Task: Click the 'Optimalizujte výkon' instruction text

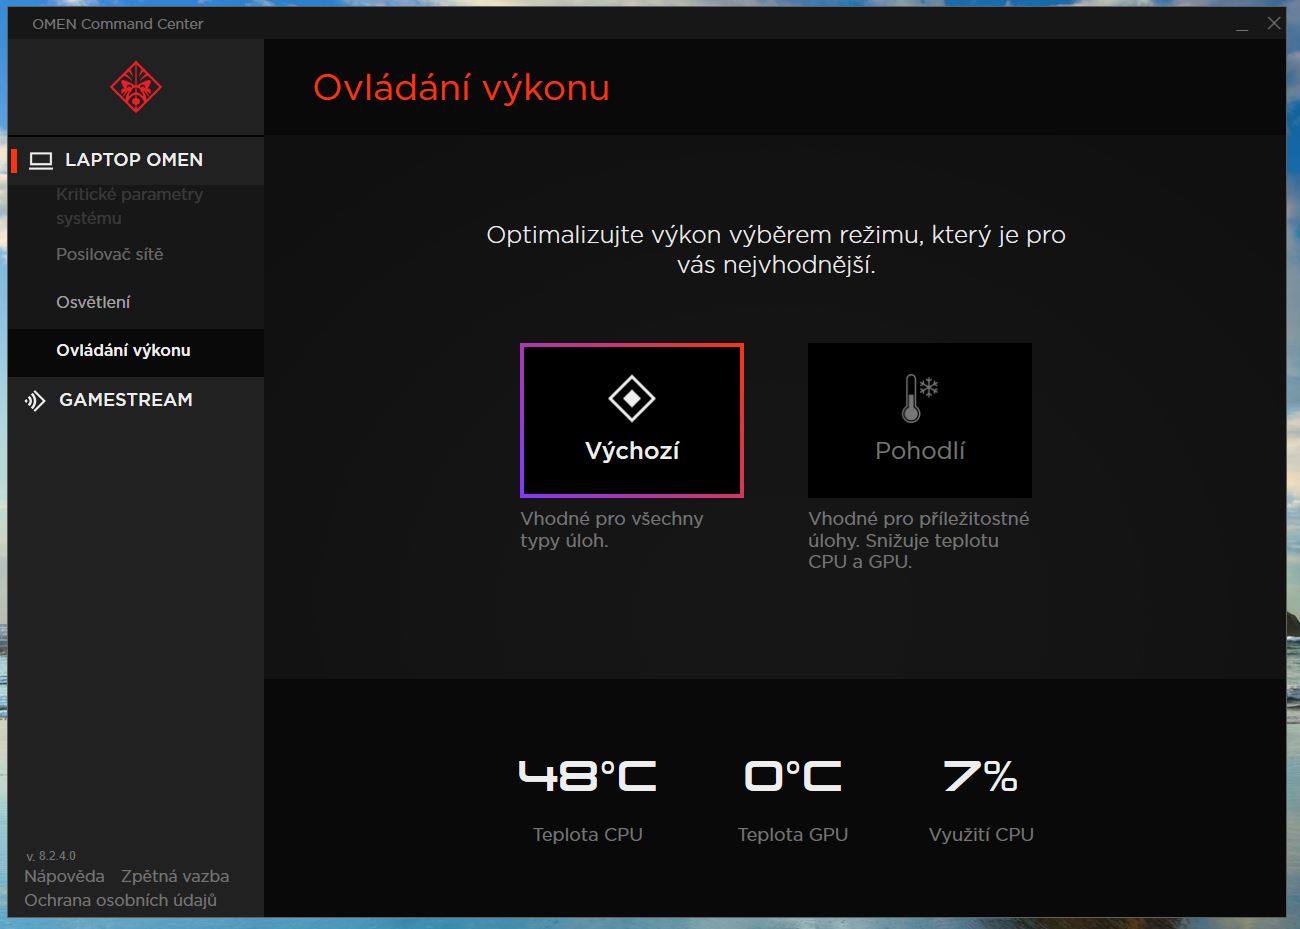Action: [776, 250]
